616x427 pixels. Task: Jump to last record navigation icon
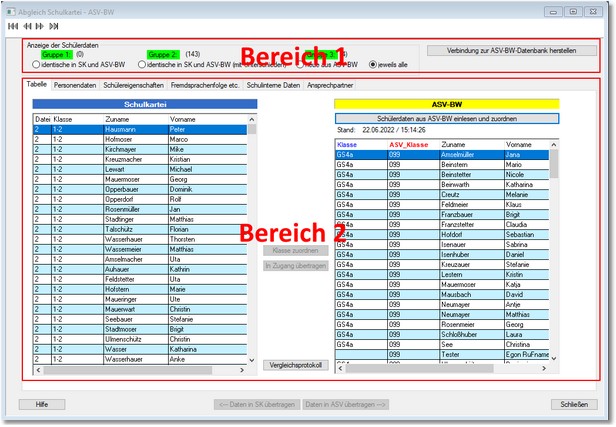[54, 26]
